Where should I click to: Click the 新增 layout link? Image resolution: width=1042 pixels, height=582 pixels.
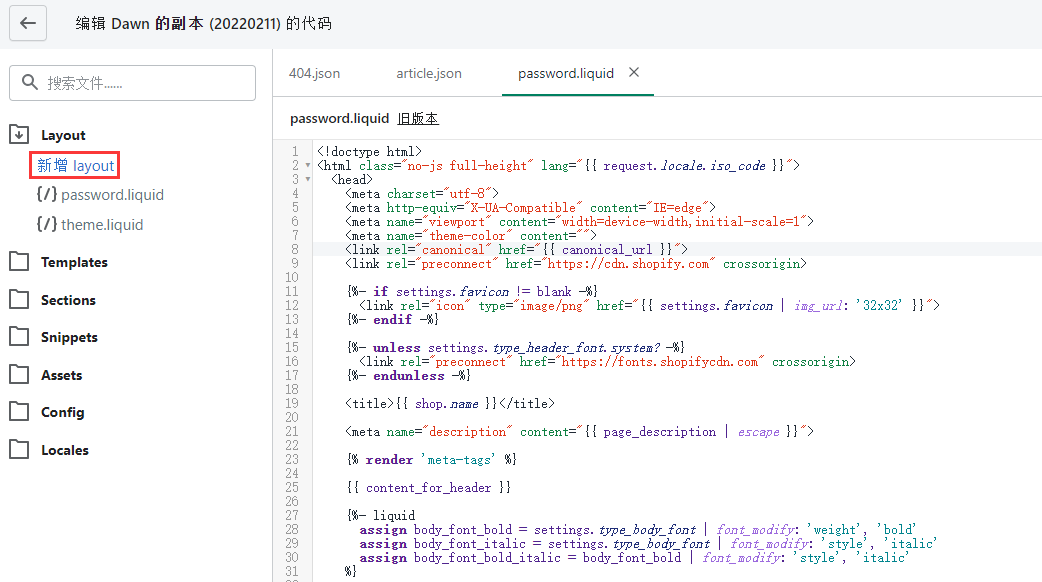pyautogui.click(x=76, y=165)
